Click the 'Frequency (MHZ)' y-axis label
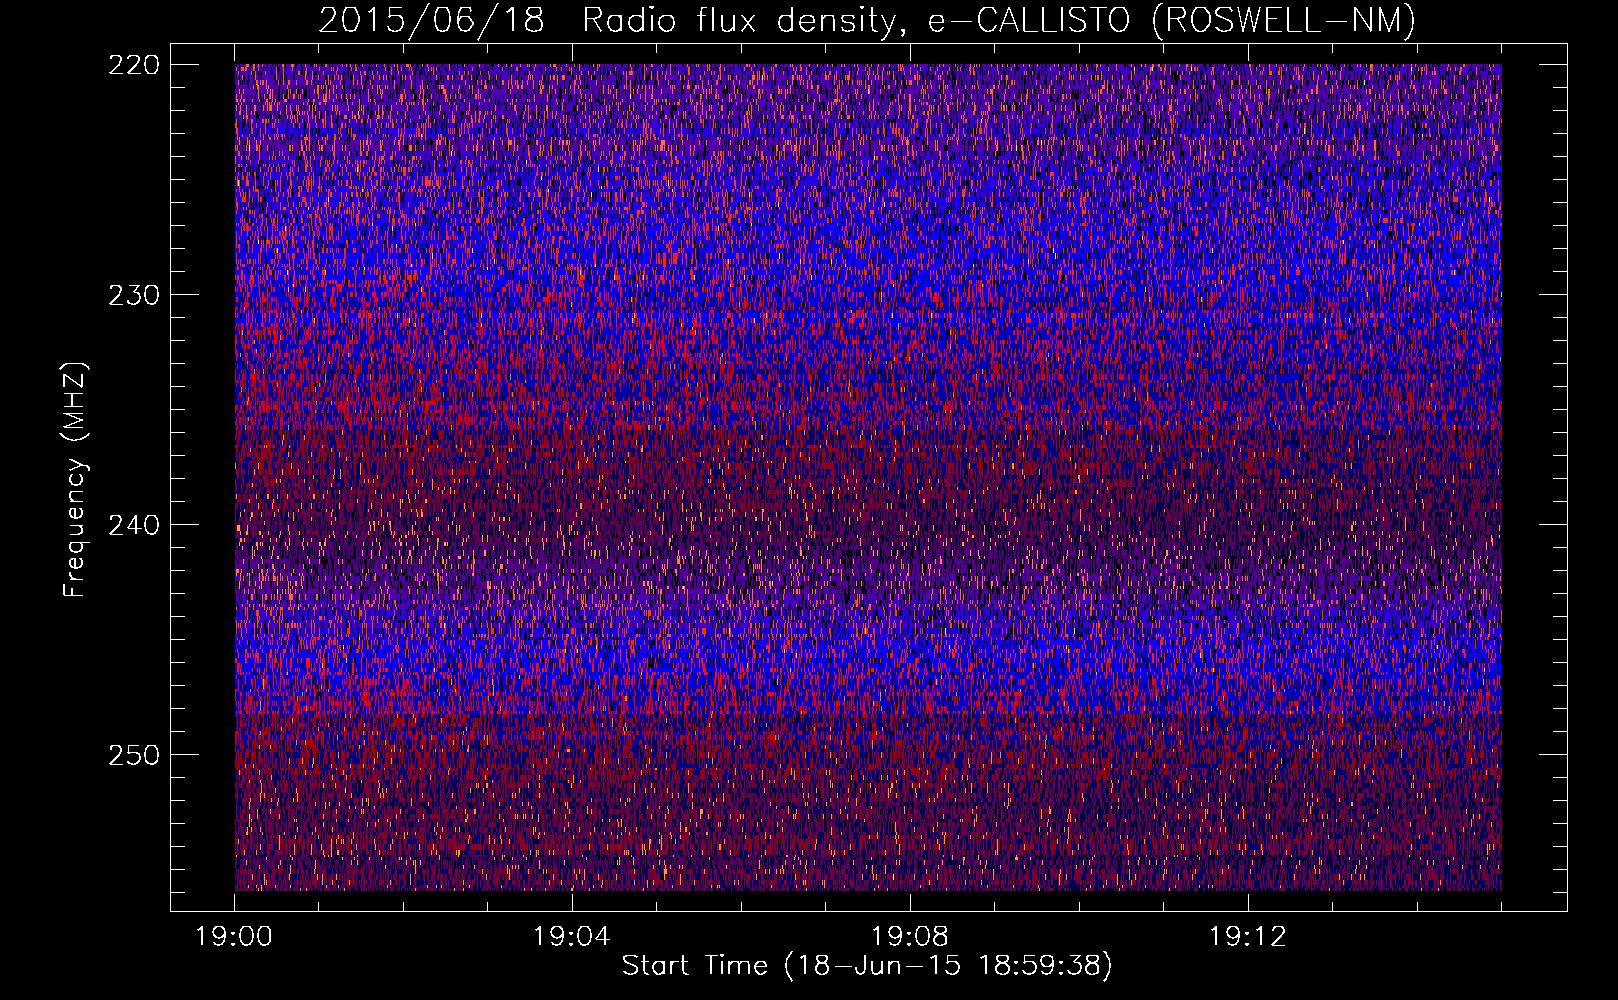1618x1000 pixels. (75, 479)
